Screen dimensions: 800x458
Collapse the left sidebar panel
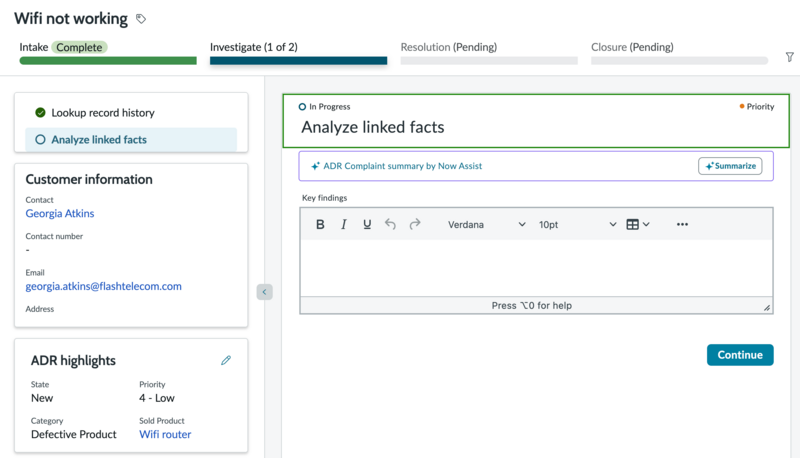coord(264,292)
